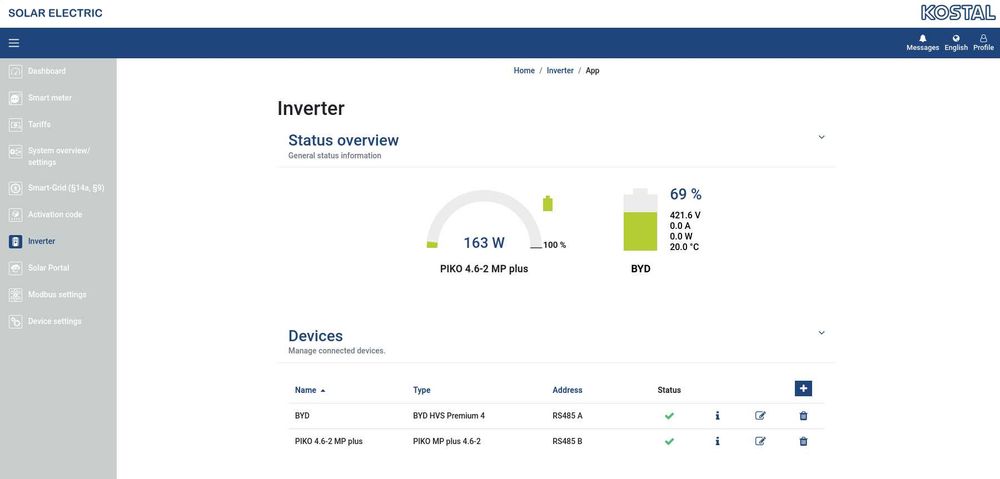Click the KOSTAL logo
The width and height of the screenshot is (1000, 479).
[x=958, y=13]
